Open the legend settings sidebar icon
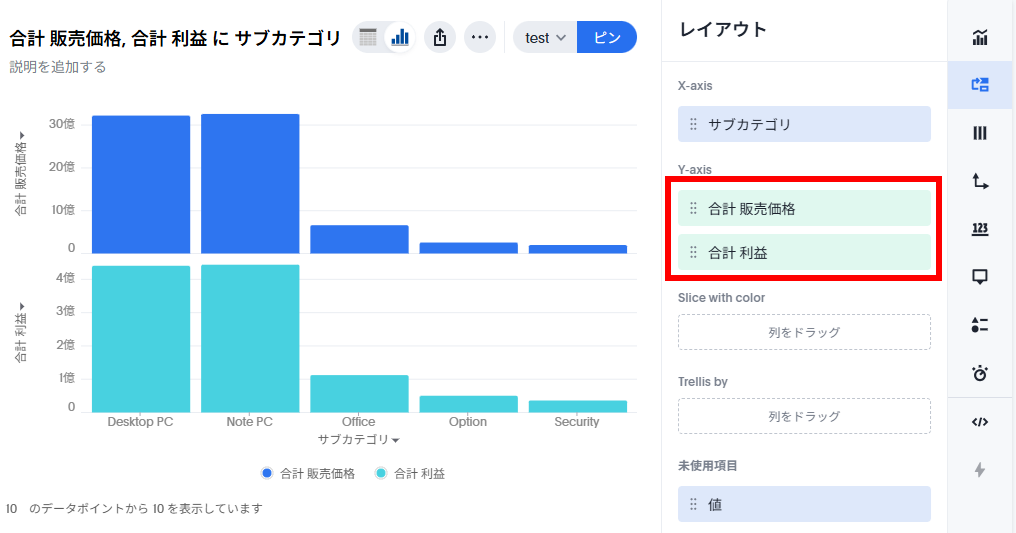Image resolution: width=1016 pixels, height=533 pixels. (980, 325)
